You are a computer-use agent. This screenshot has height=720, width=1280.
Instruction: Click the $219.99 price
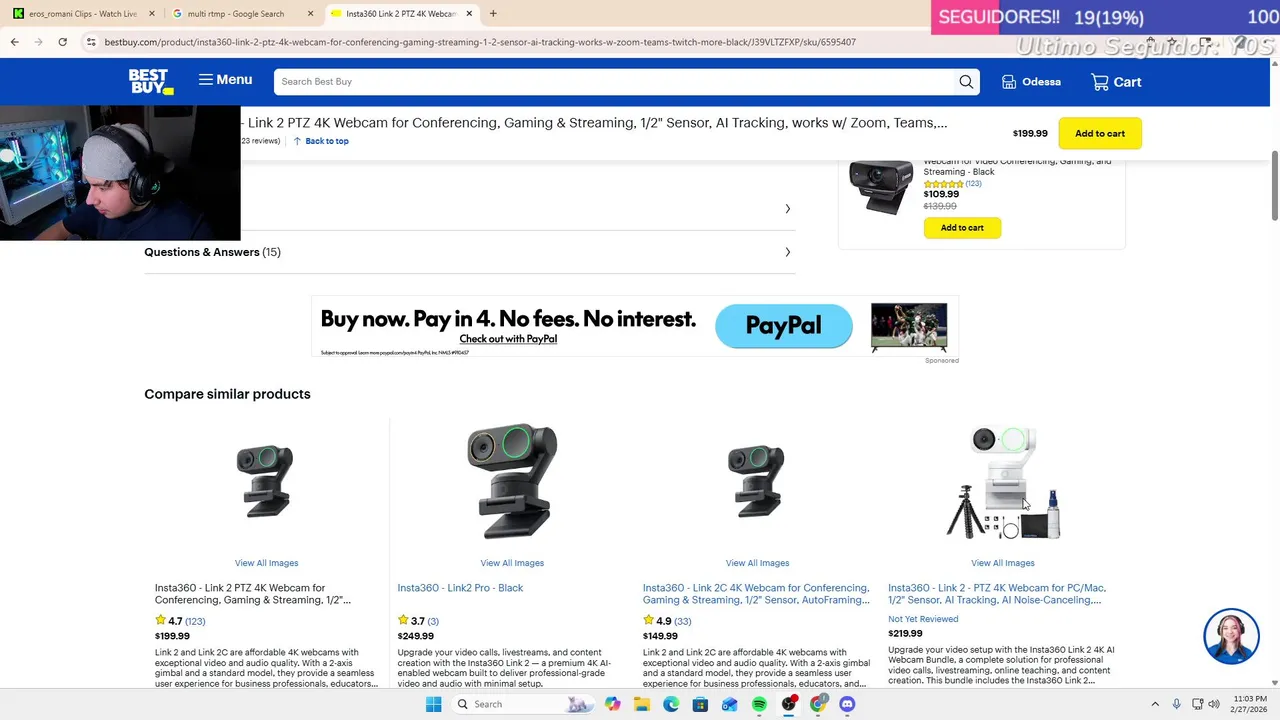click(905, 633)
